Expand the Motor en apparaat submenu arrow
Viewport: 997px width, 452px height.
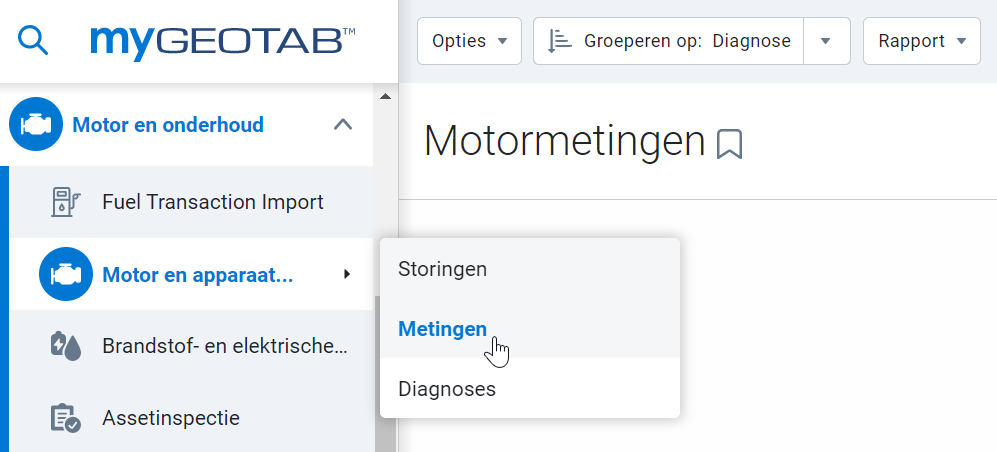347,274
